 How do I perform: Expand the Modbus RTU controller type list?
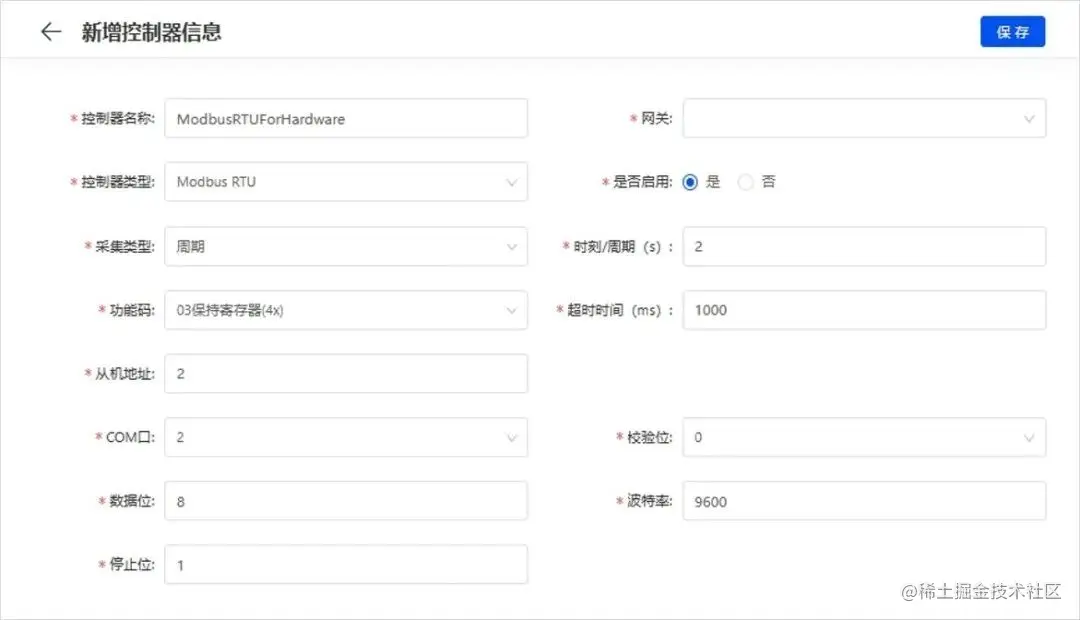tap(345, 182)
